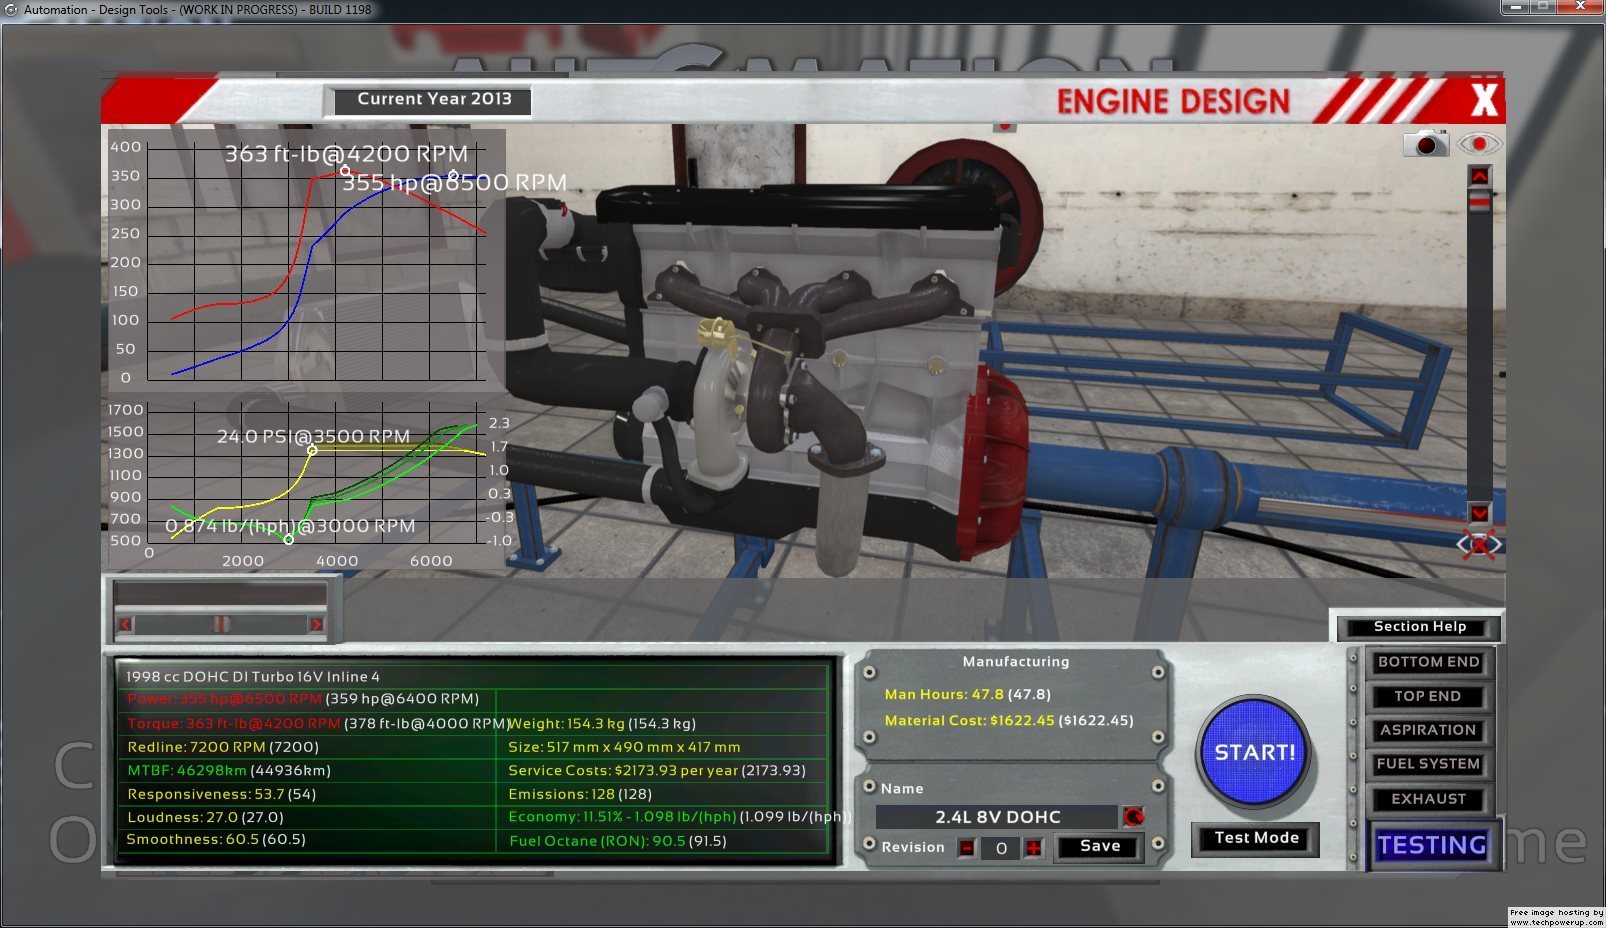Click the horizontal slider right arrow
Image resolution: width=1606 pixels, height=928 pixels.
[316, 624]
